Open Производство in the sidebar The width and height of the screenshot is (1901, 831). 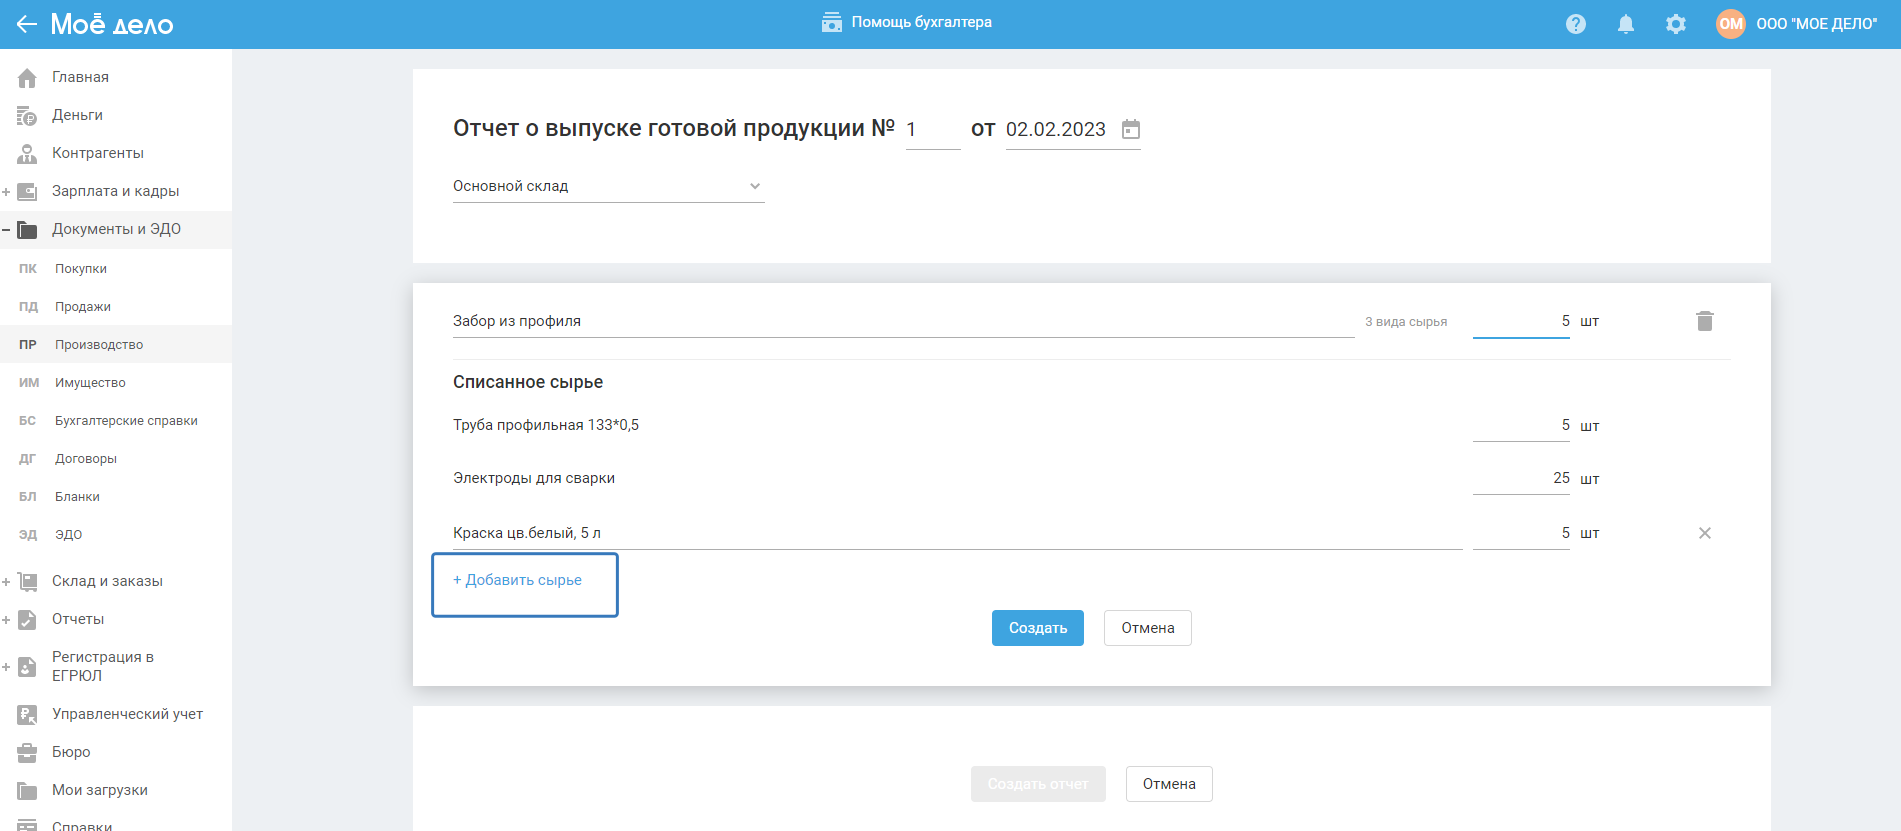116,344
